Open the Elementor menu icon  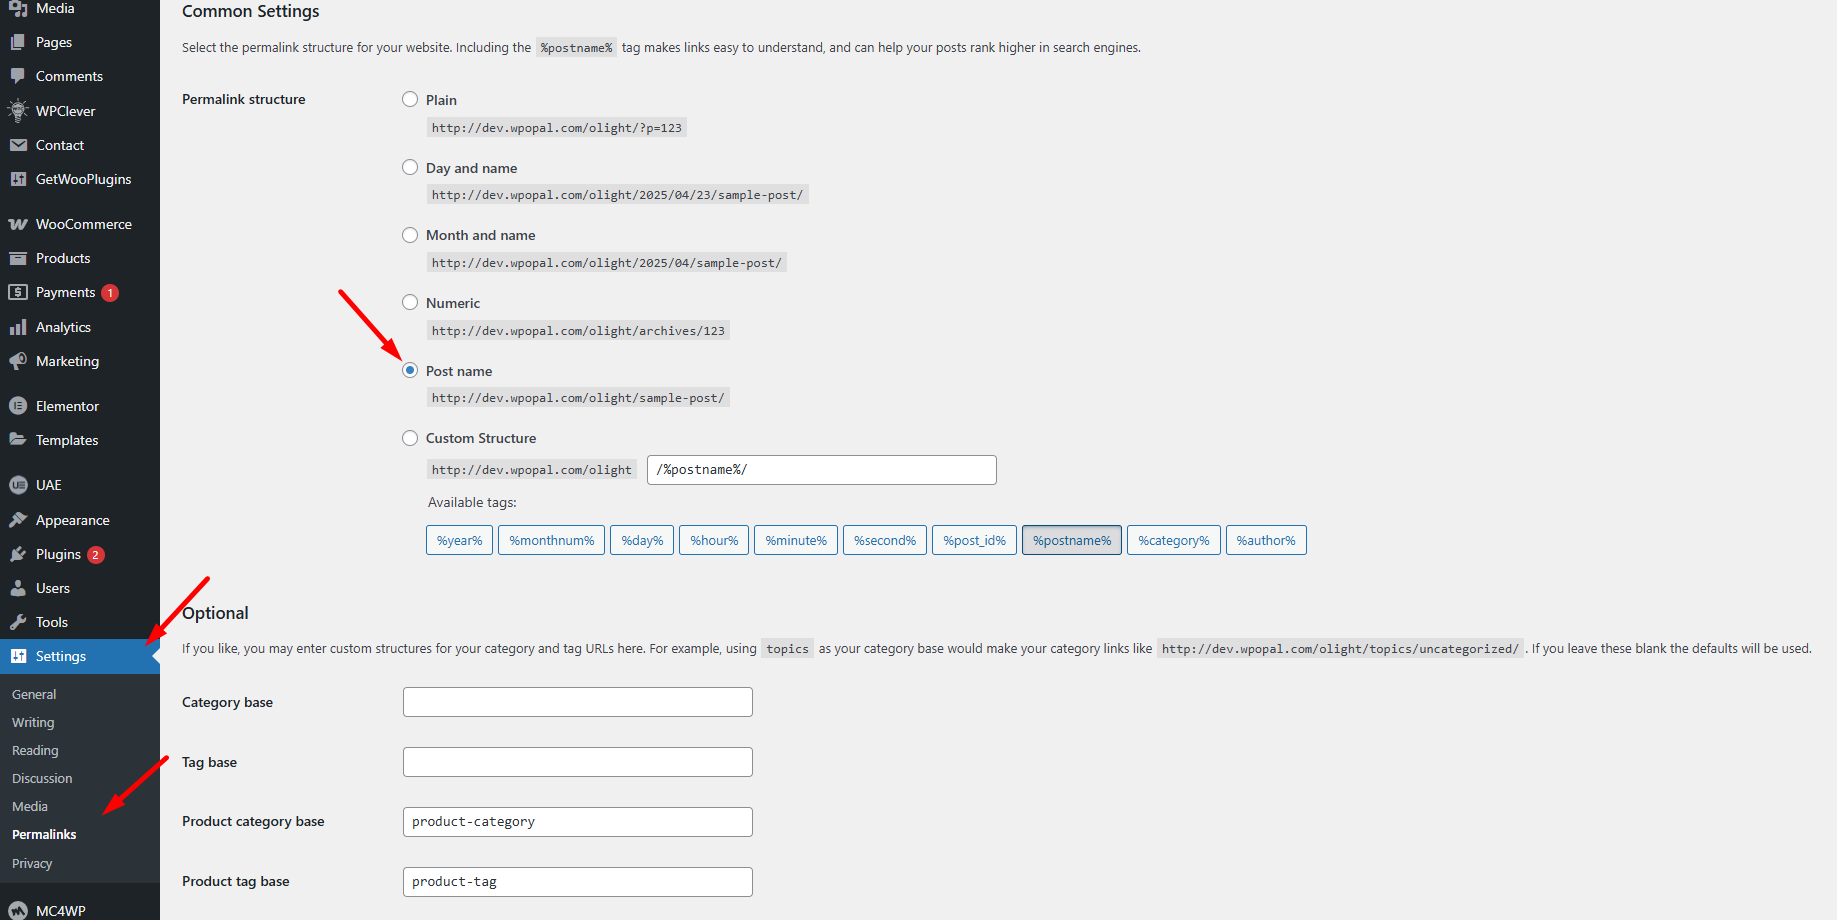[x=18, y=406]
